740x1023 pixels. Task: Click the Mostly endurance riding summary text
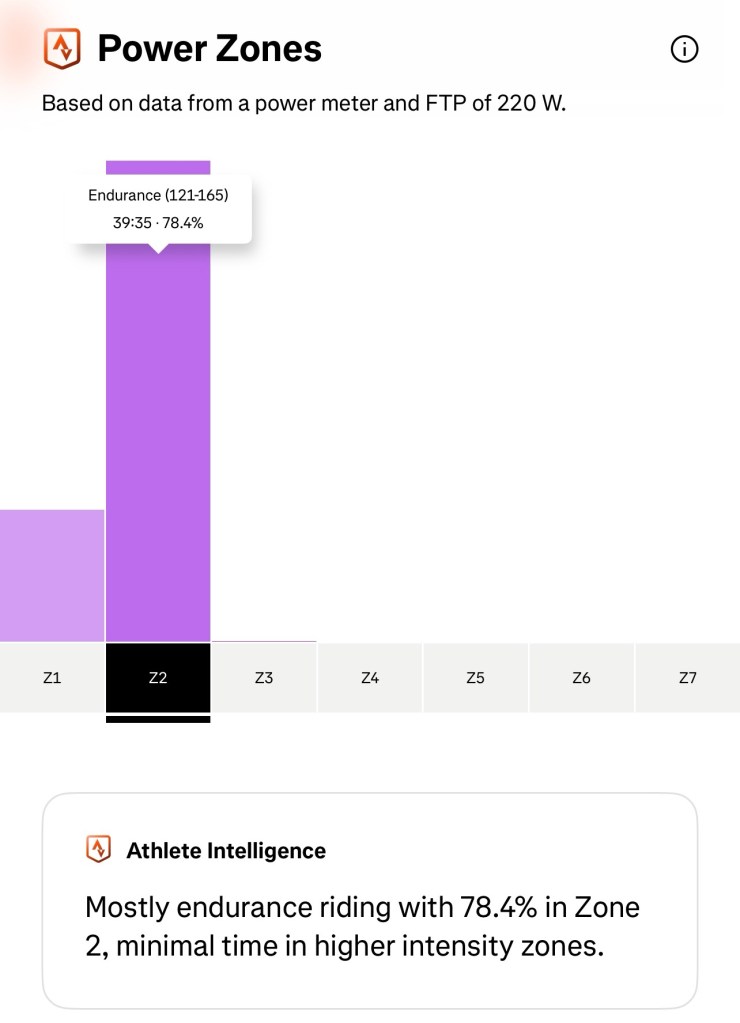coord(362,926)
